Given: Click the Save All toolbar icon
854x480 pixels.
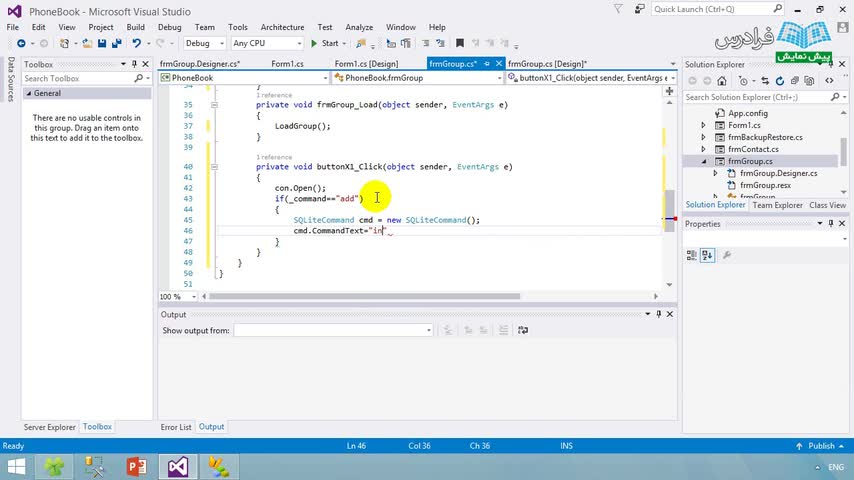Looking at the screenshot, I should pyautogui.click(x=115, y=44).
